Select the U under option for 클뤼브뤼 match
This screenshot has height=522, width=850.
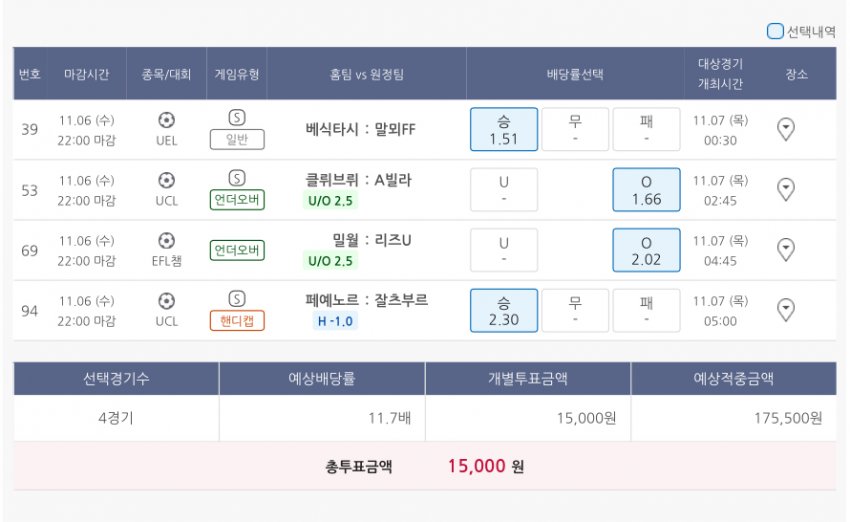coord(504,190)
